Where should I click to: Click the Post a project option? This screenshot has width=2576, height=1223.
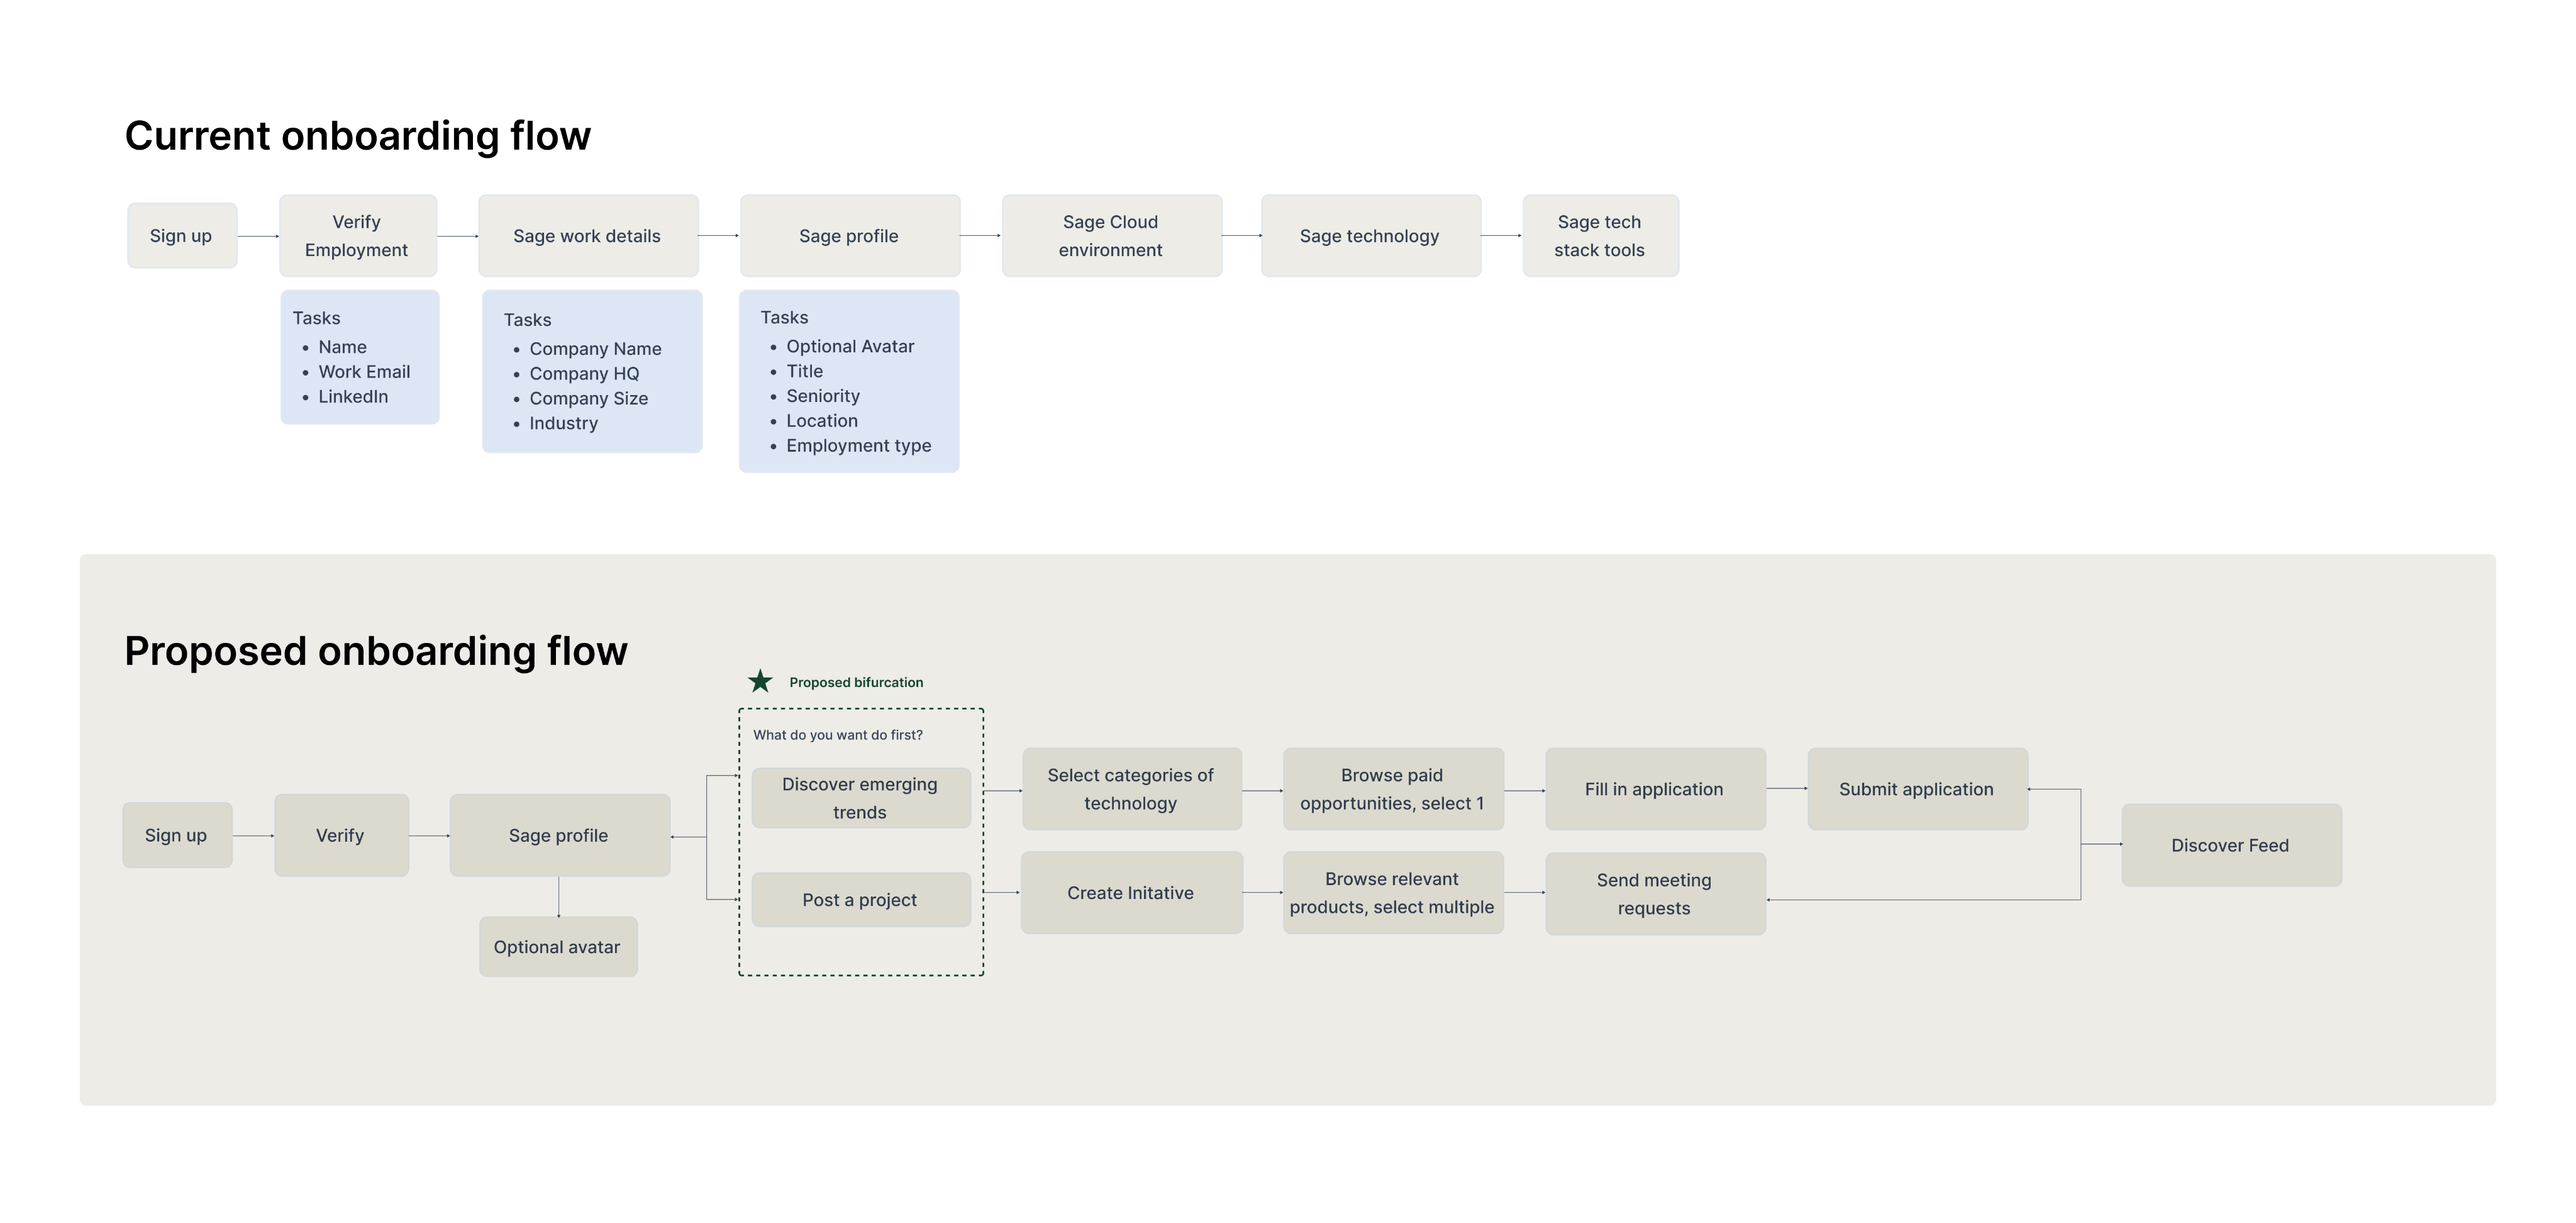[860, 900]
